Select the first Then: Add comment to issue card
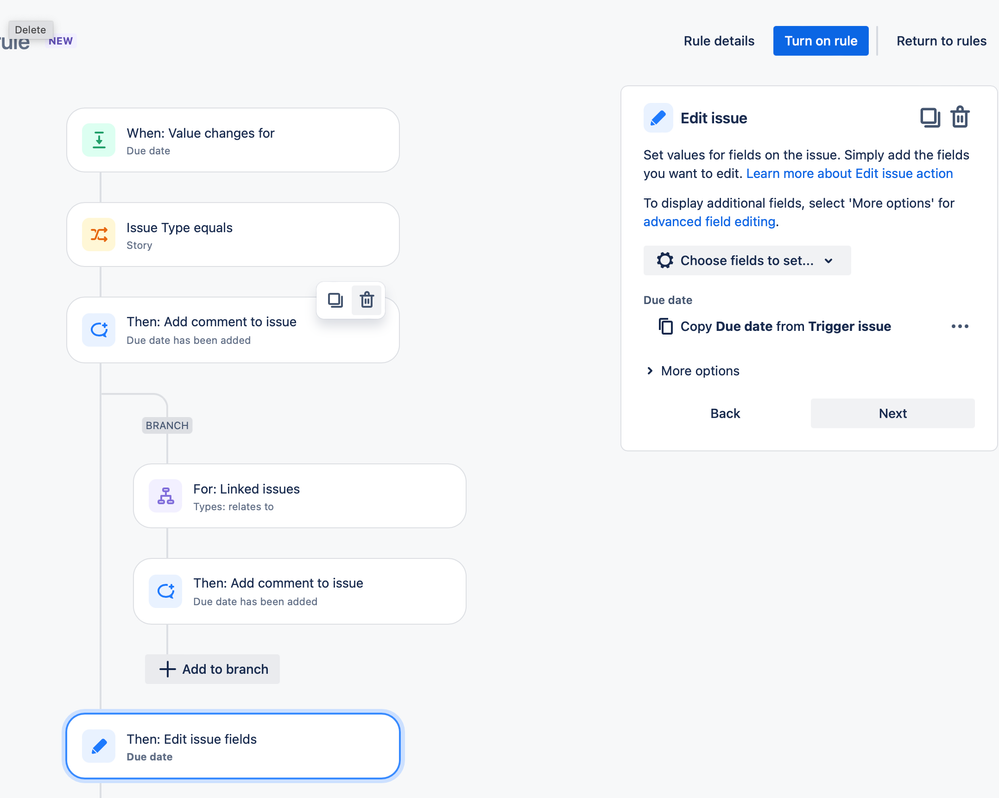Screen dimensions: 999x798 click(233, 329)
